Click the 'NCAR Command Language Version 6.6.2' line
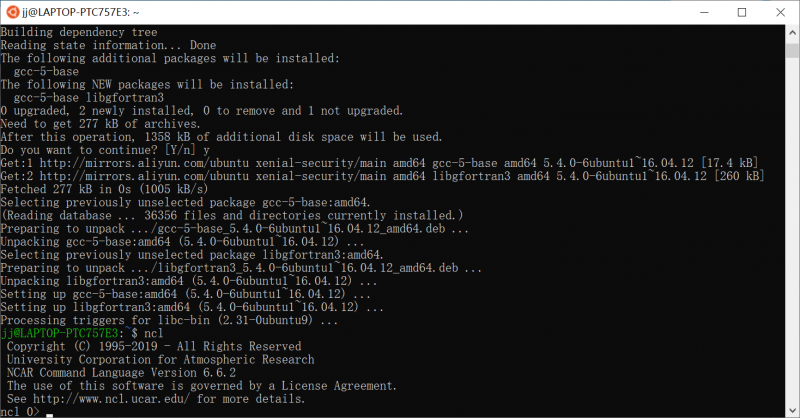 121,372
